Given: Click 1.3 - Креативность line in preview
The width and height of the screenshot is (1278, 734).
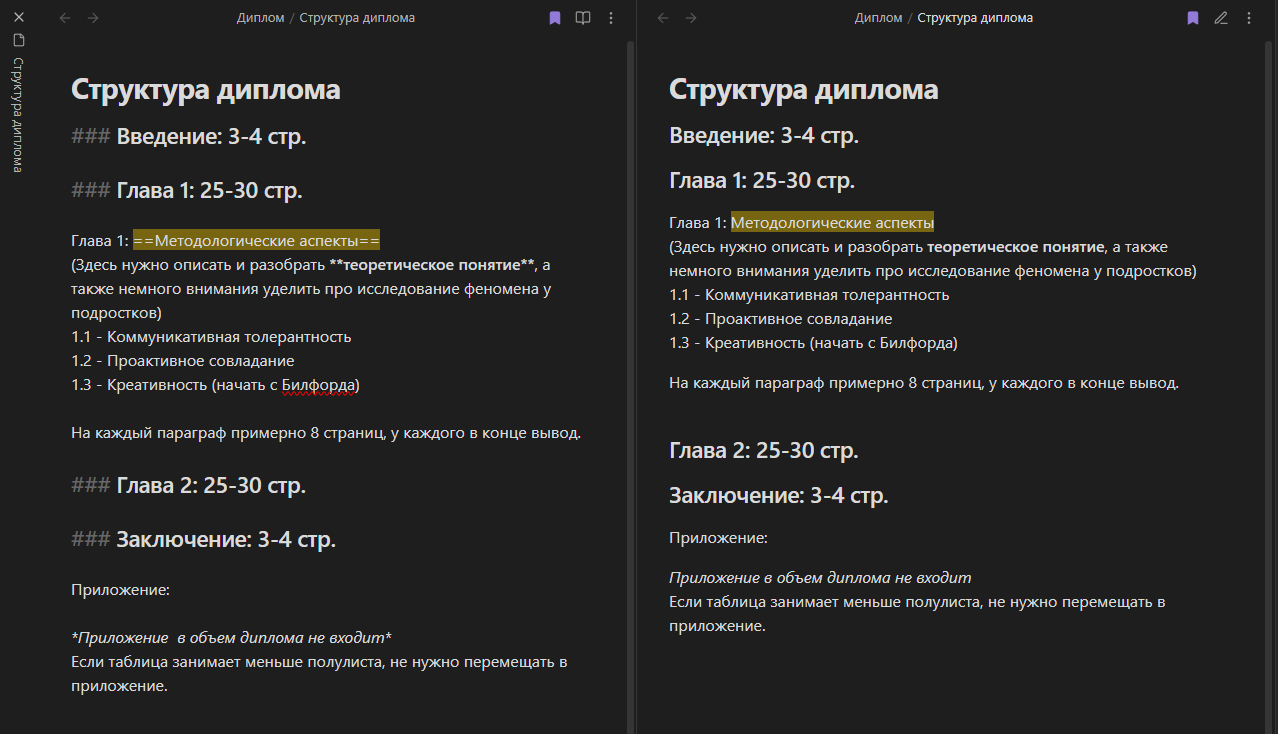Looking at the screenshot, I should click(814, 343).
